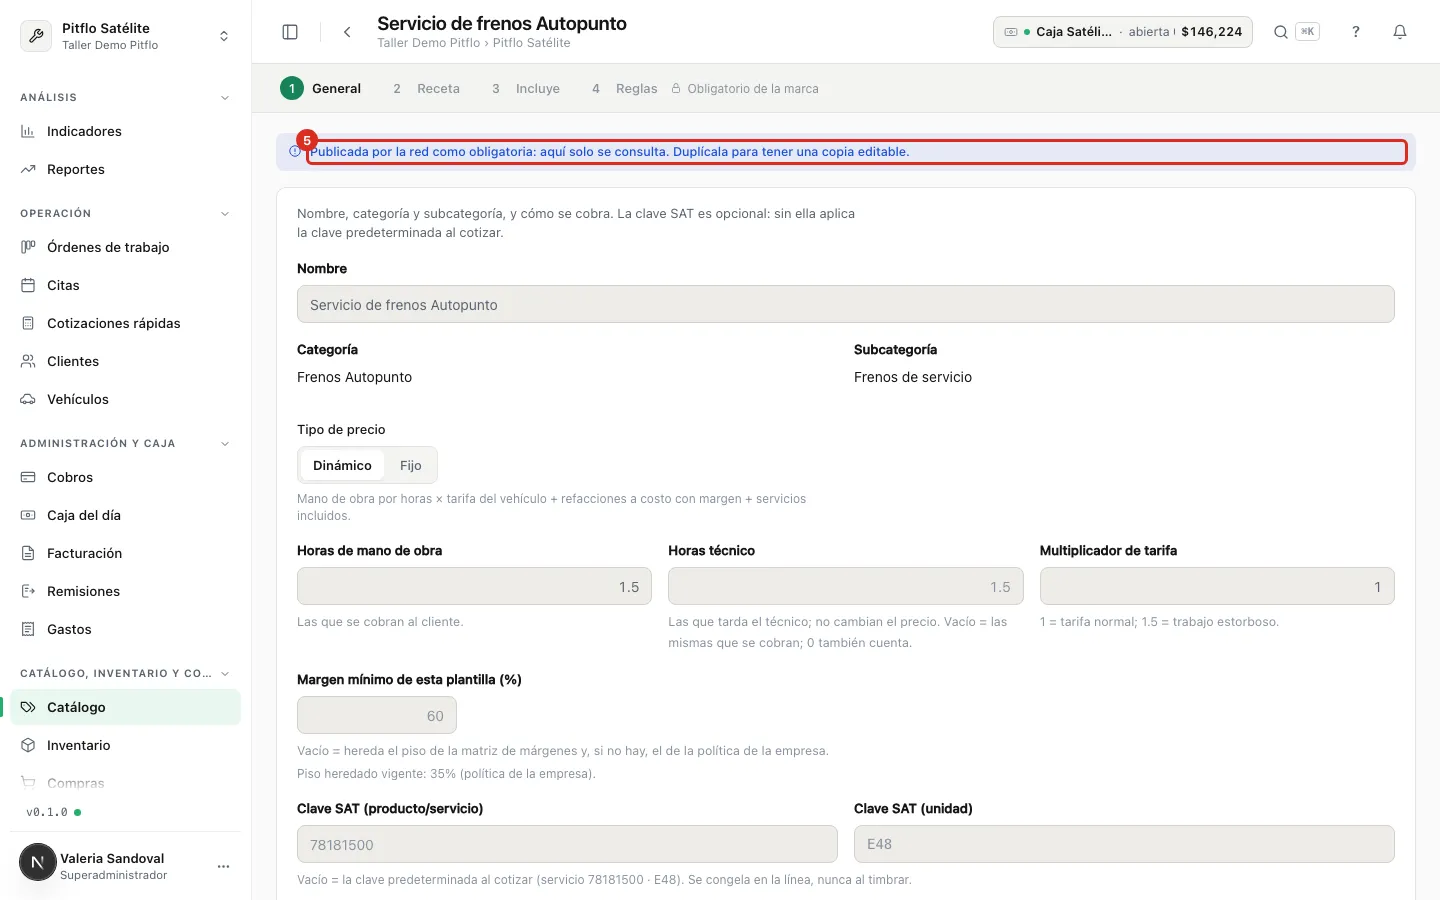This screenshot has height=900, width=1440.
Task: Open the Caja Satélite open cash register
Action: coord(1122,32)
